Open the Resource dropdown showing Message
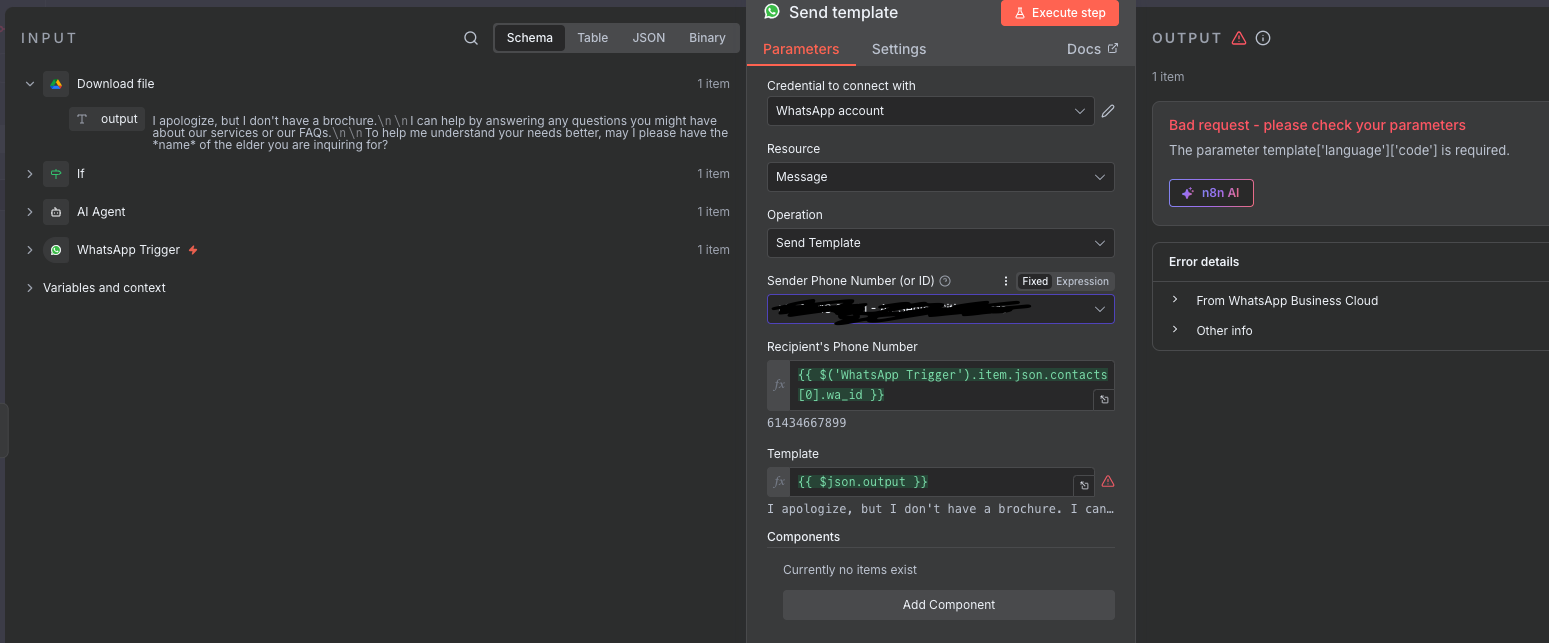The image size is (1549, 643). coord(940,177)
